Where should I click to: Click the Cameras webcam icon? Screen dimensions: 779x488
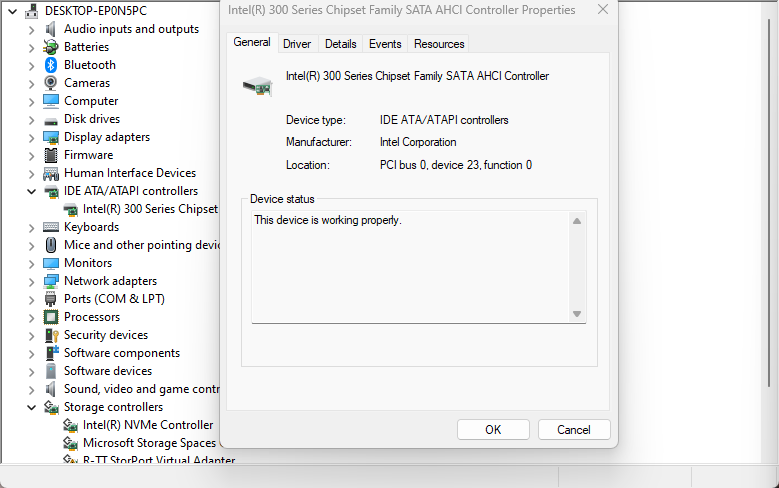point(51,83)
